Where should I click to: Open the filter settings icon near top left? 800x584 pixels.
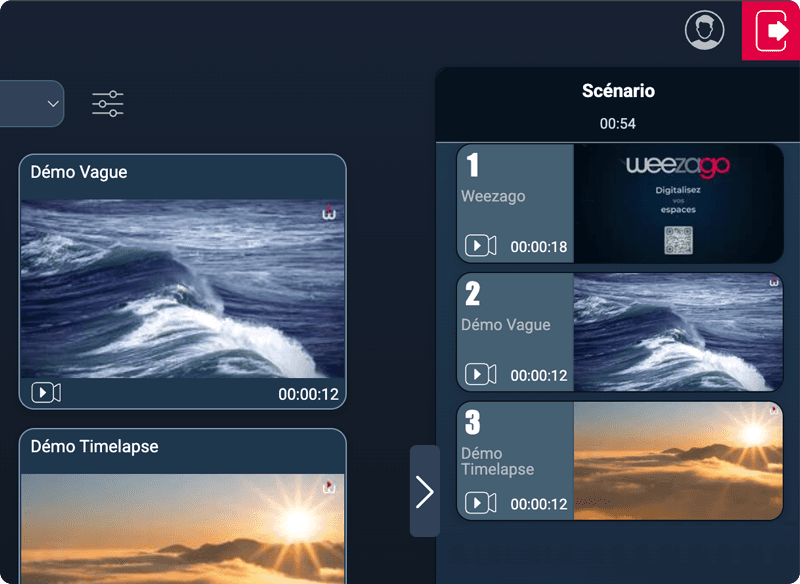click(107, 103)
